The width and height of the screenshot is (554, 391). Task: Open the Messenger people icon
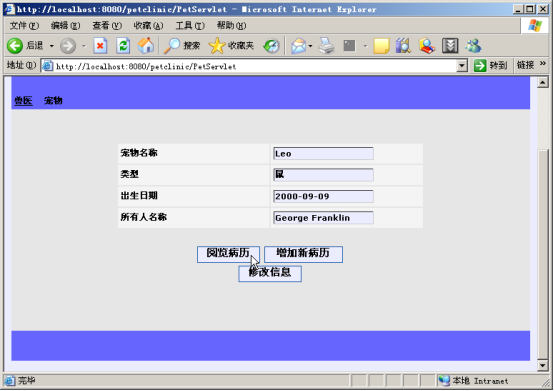(473, 46)
